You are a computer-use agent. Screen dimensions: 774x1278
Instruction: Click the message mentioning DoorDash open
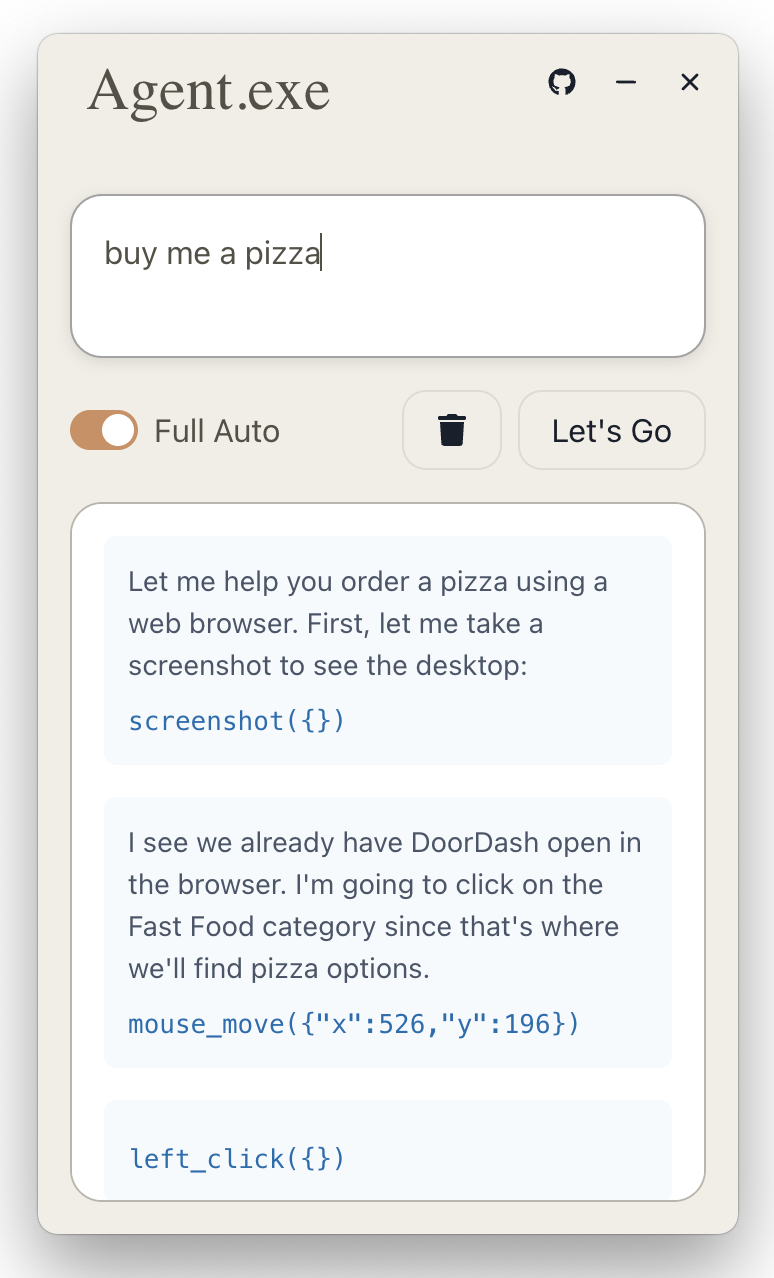coord(388,933)
